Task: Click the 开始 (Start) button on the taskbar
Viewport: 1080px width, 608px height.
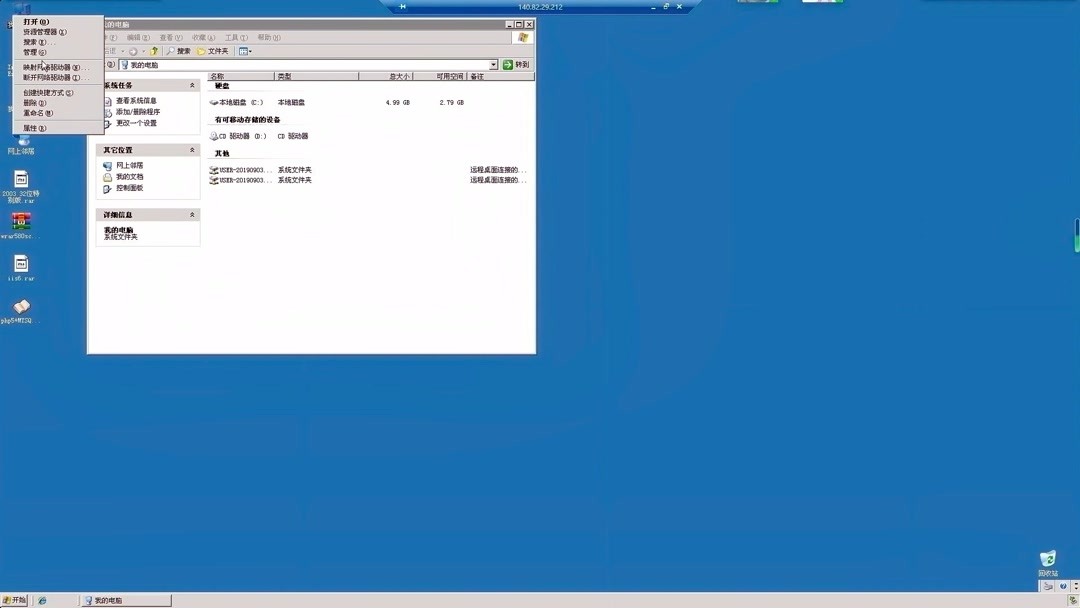Action: (x=14, y=600)
